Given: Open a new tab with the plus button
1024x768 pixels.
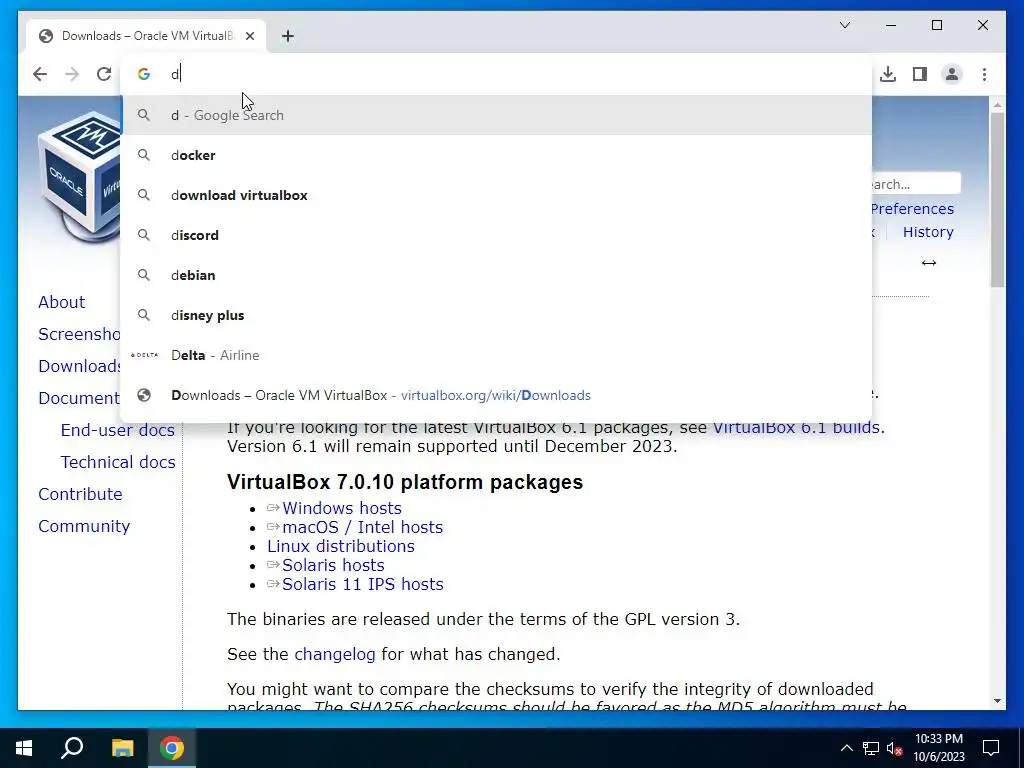Looking at the screenshot, I should tap(288, 36).
